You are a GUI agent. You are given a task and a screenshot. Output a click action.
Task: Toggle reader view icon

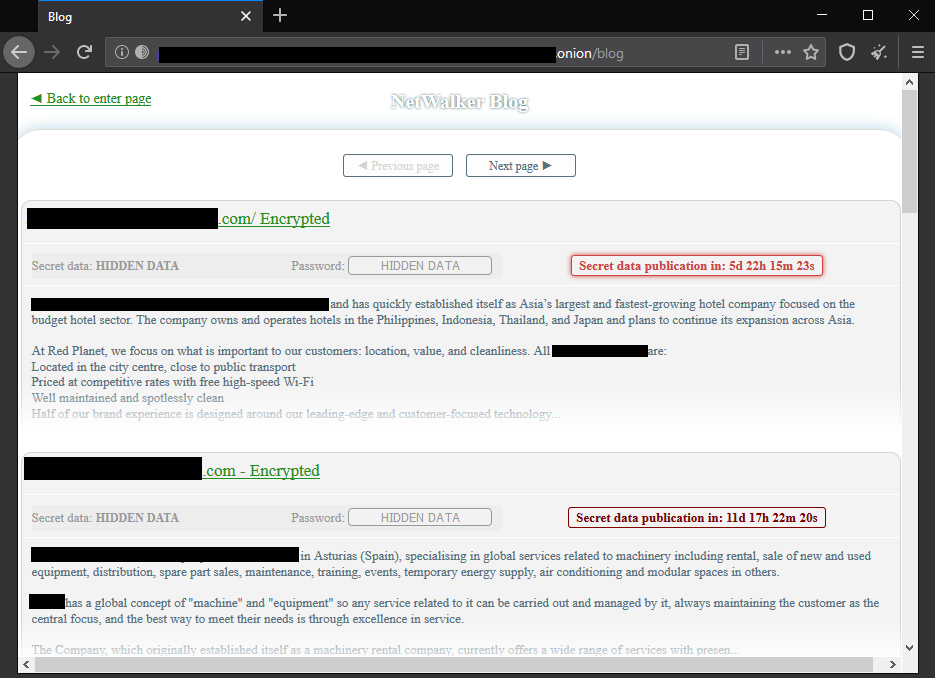pos(742,52)
